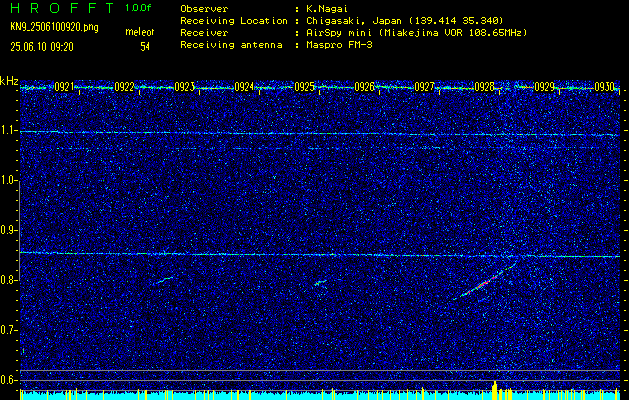This screenshot has width=629, height=400.
Task: Select the AirSpy mini receiver value
Action: pyautogui.click(x=416, y=33)
